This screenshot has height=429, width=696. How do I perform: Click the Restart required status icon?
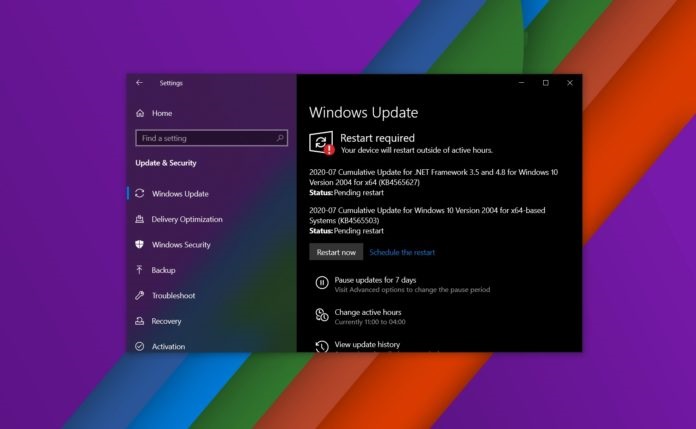coord(321,143)
